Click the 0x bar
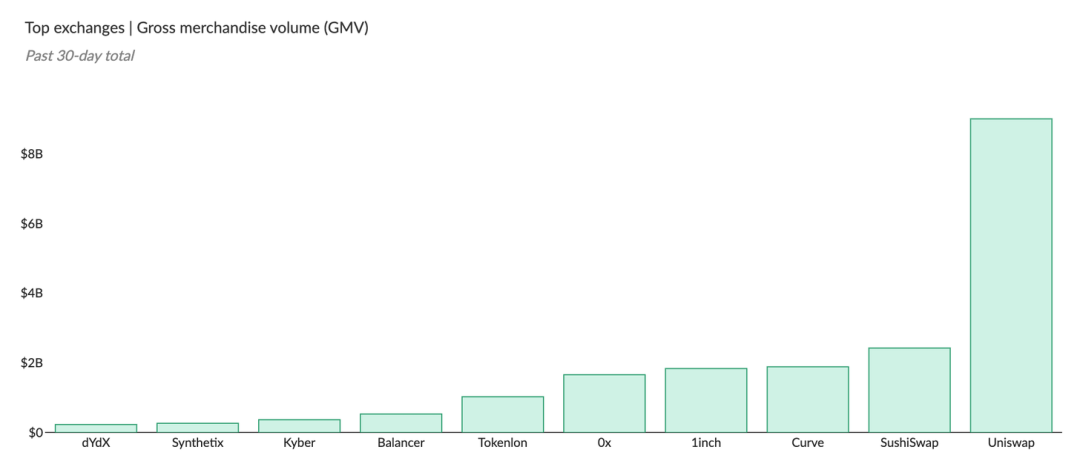The height and width of the screenshot is (470, 1080). point(604,403)
